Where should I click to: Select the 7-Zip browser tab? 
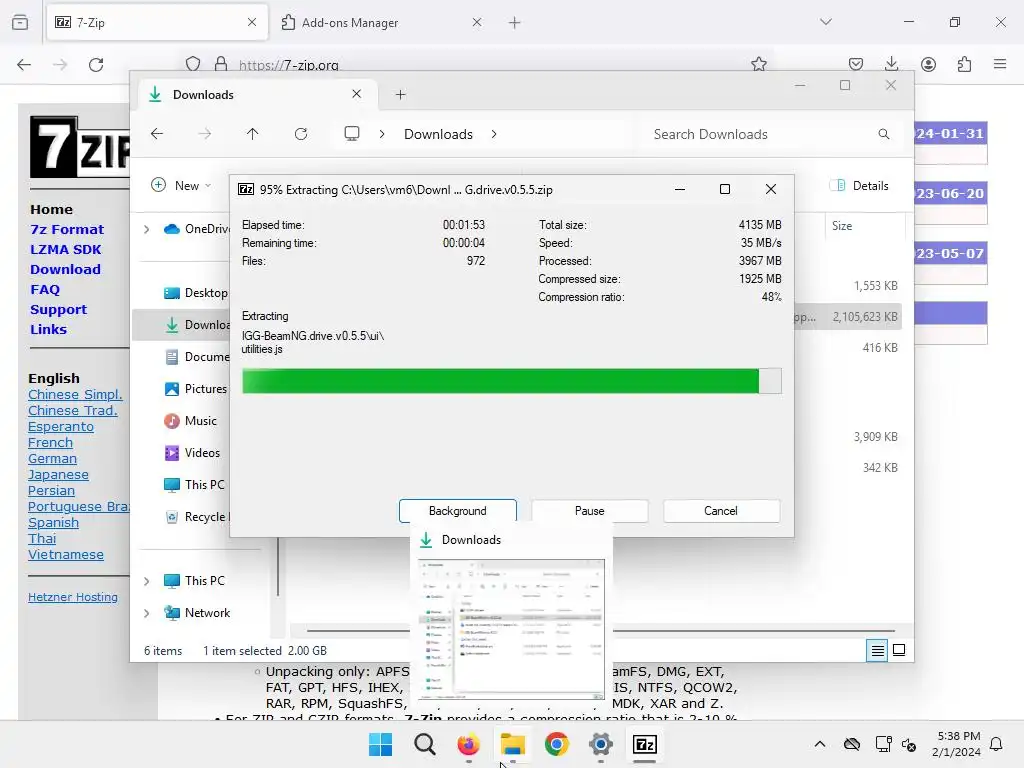(x=157, y=22)
